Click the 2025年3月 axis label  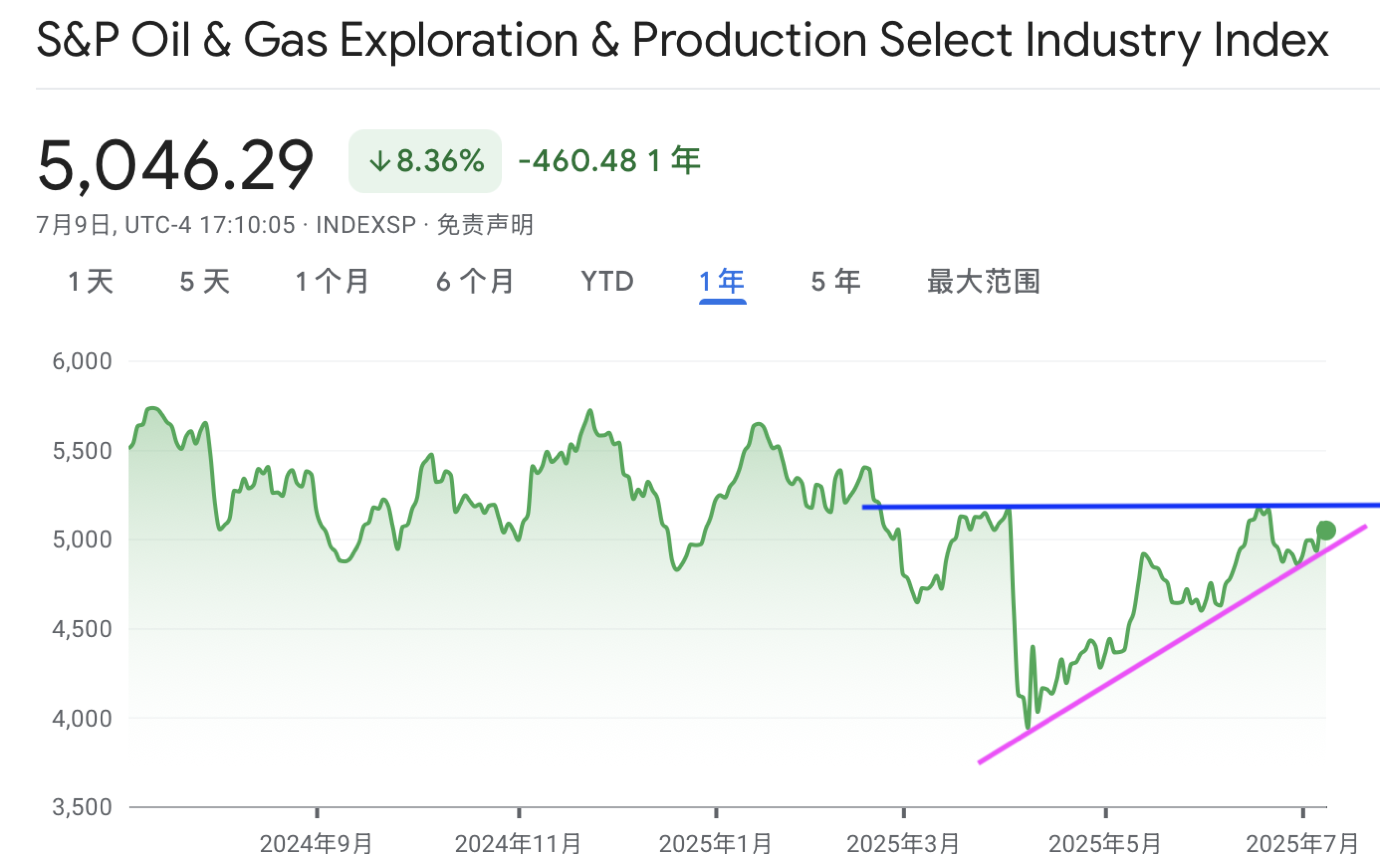click(x=903, y=843)
